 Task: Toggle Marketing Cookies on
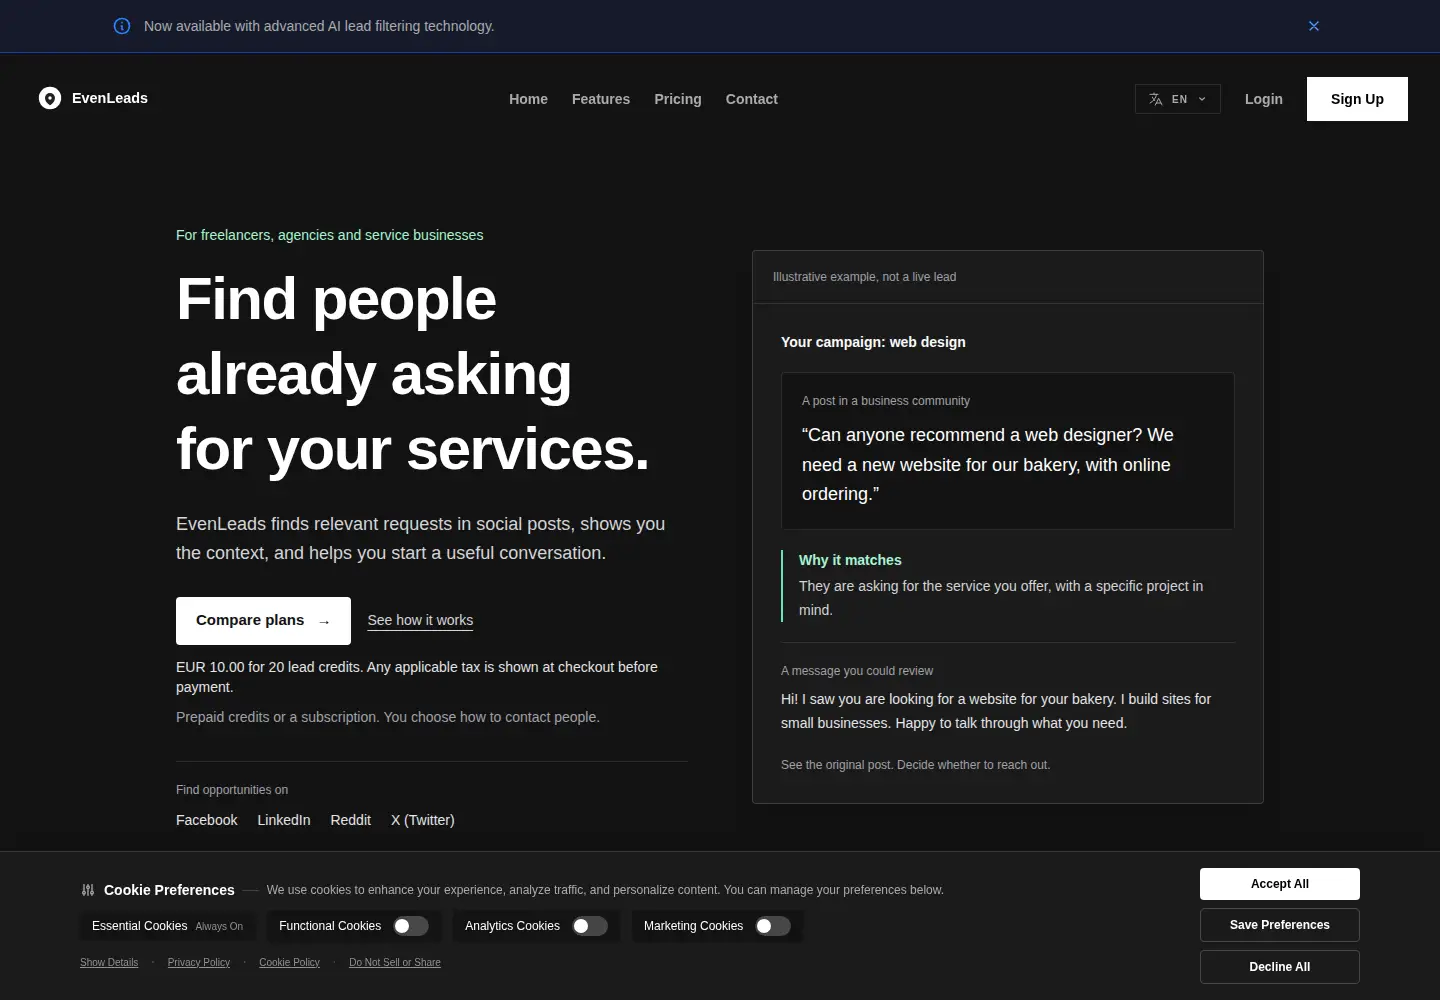coord(773,926)
